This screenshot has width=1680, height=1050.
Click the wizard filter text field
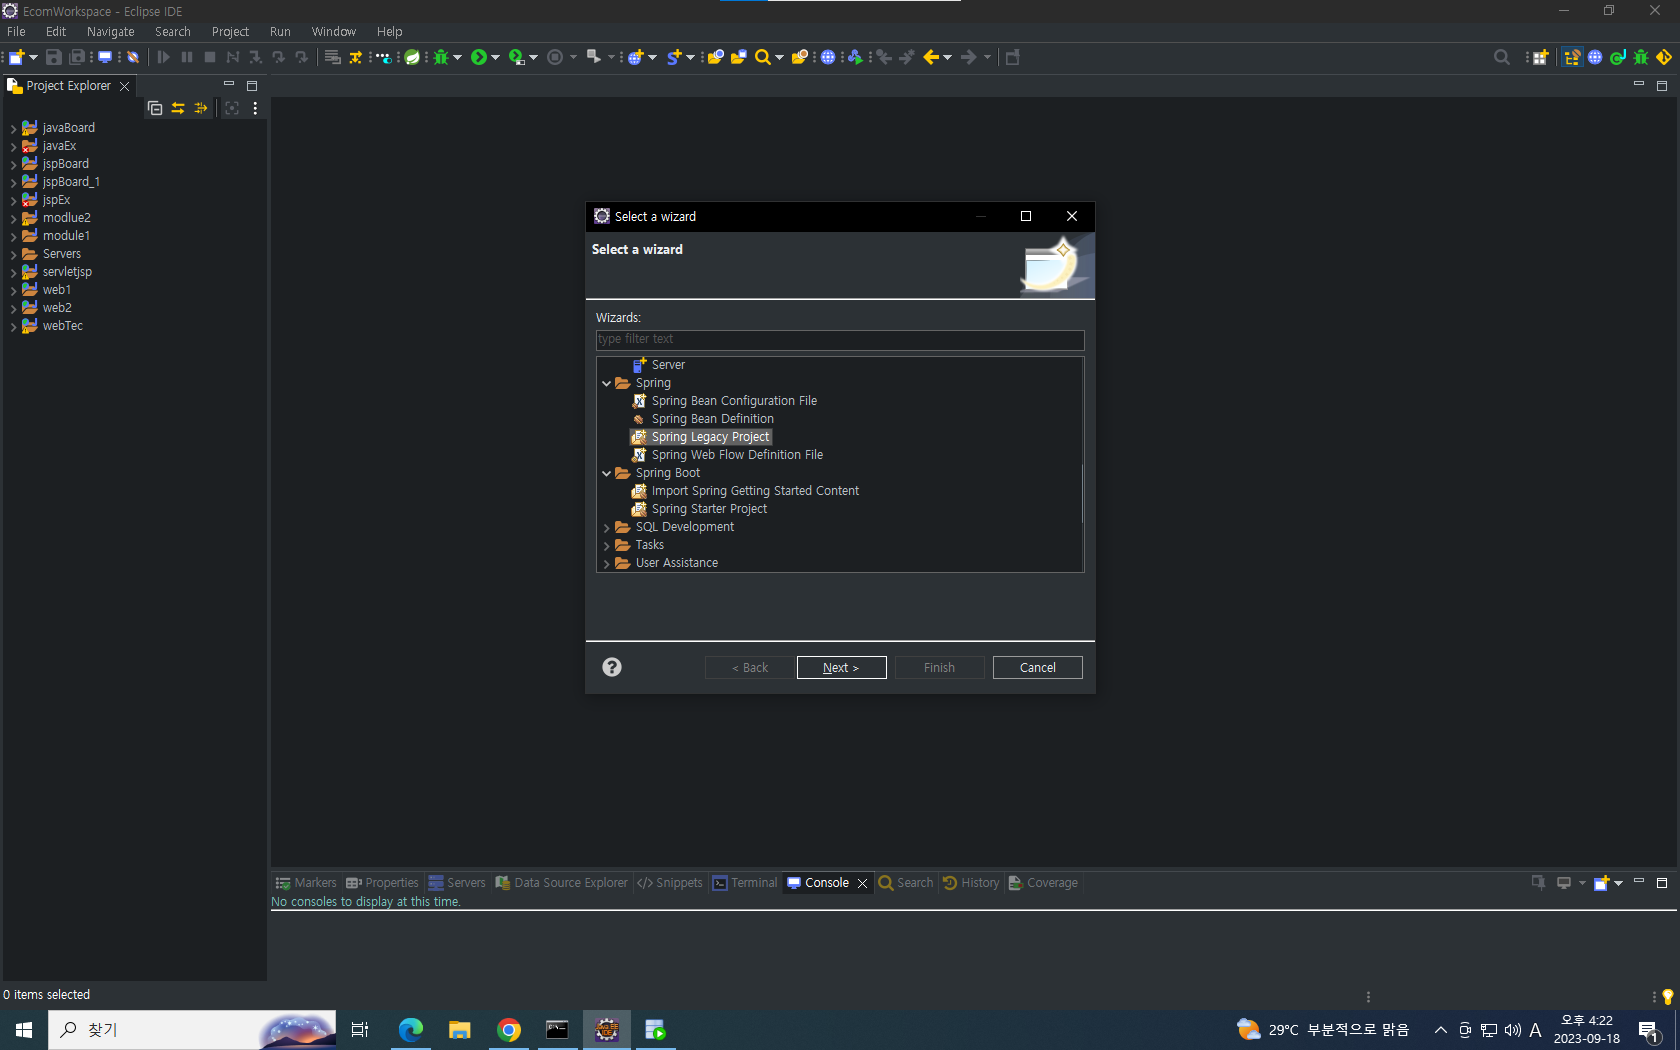click(840, 339)
